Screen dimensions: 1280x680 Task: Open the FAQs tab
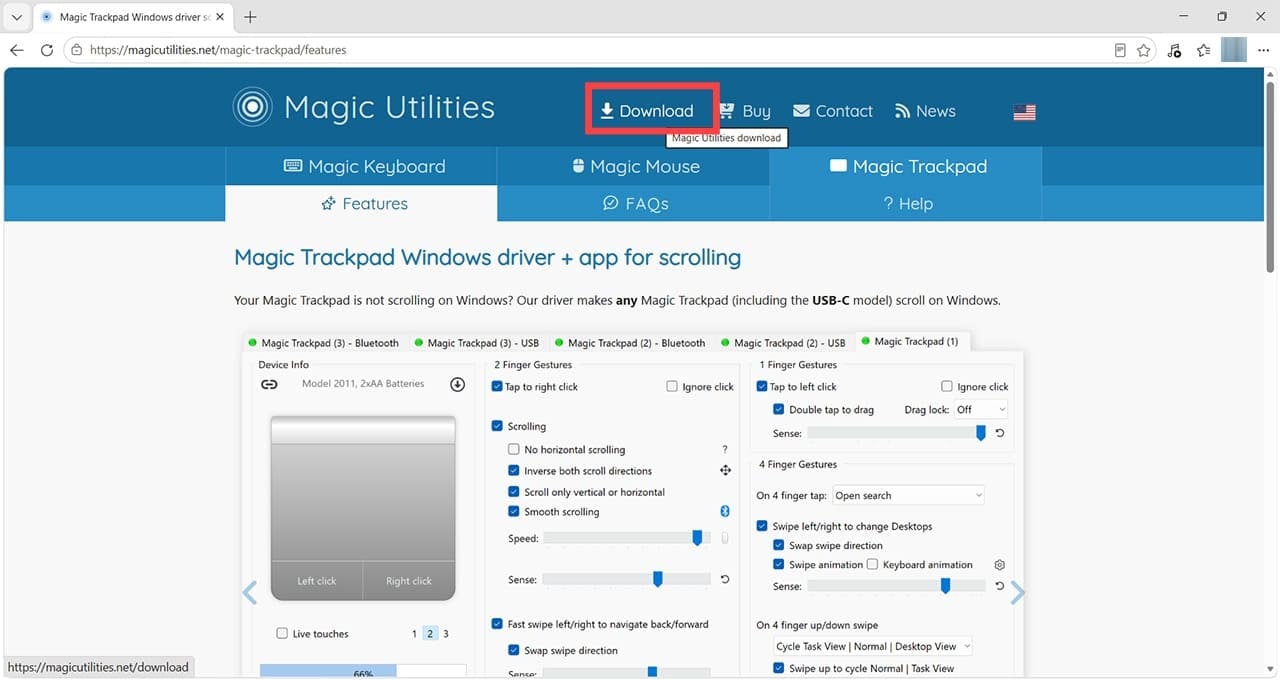635,203
